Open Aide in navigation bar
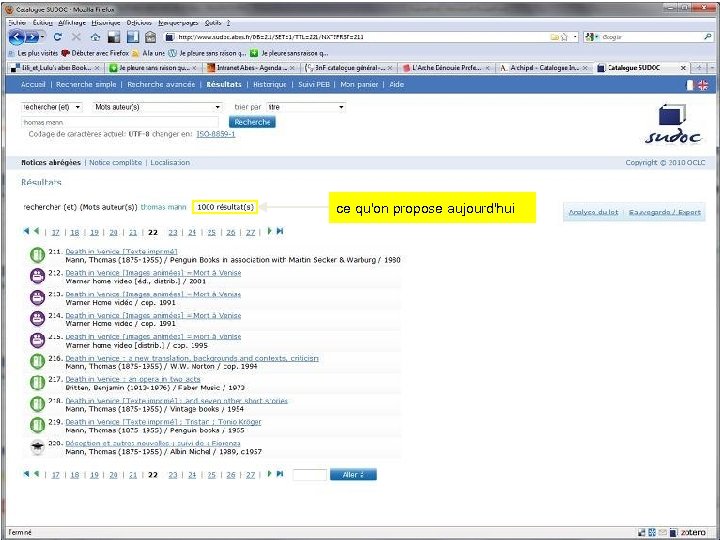The width and height of the screenshot is (720, 540). point(396,84)
